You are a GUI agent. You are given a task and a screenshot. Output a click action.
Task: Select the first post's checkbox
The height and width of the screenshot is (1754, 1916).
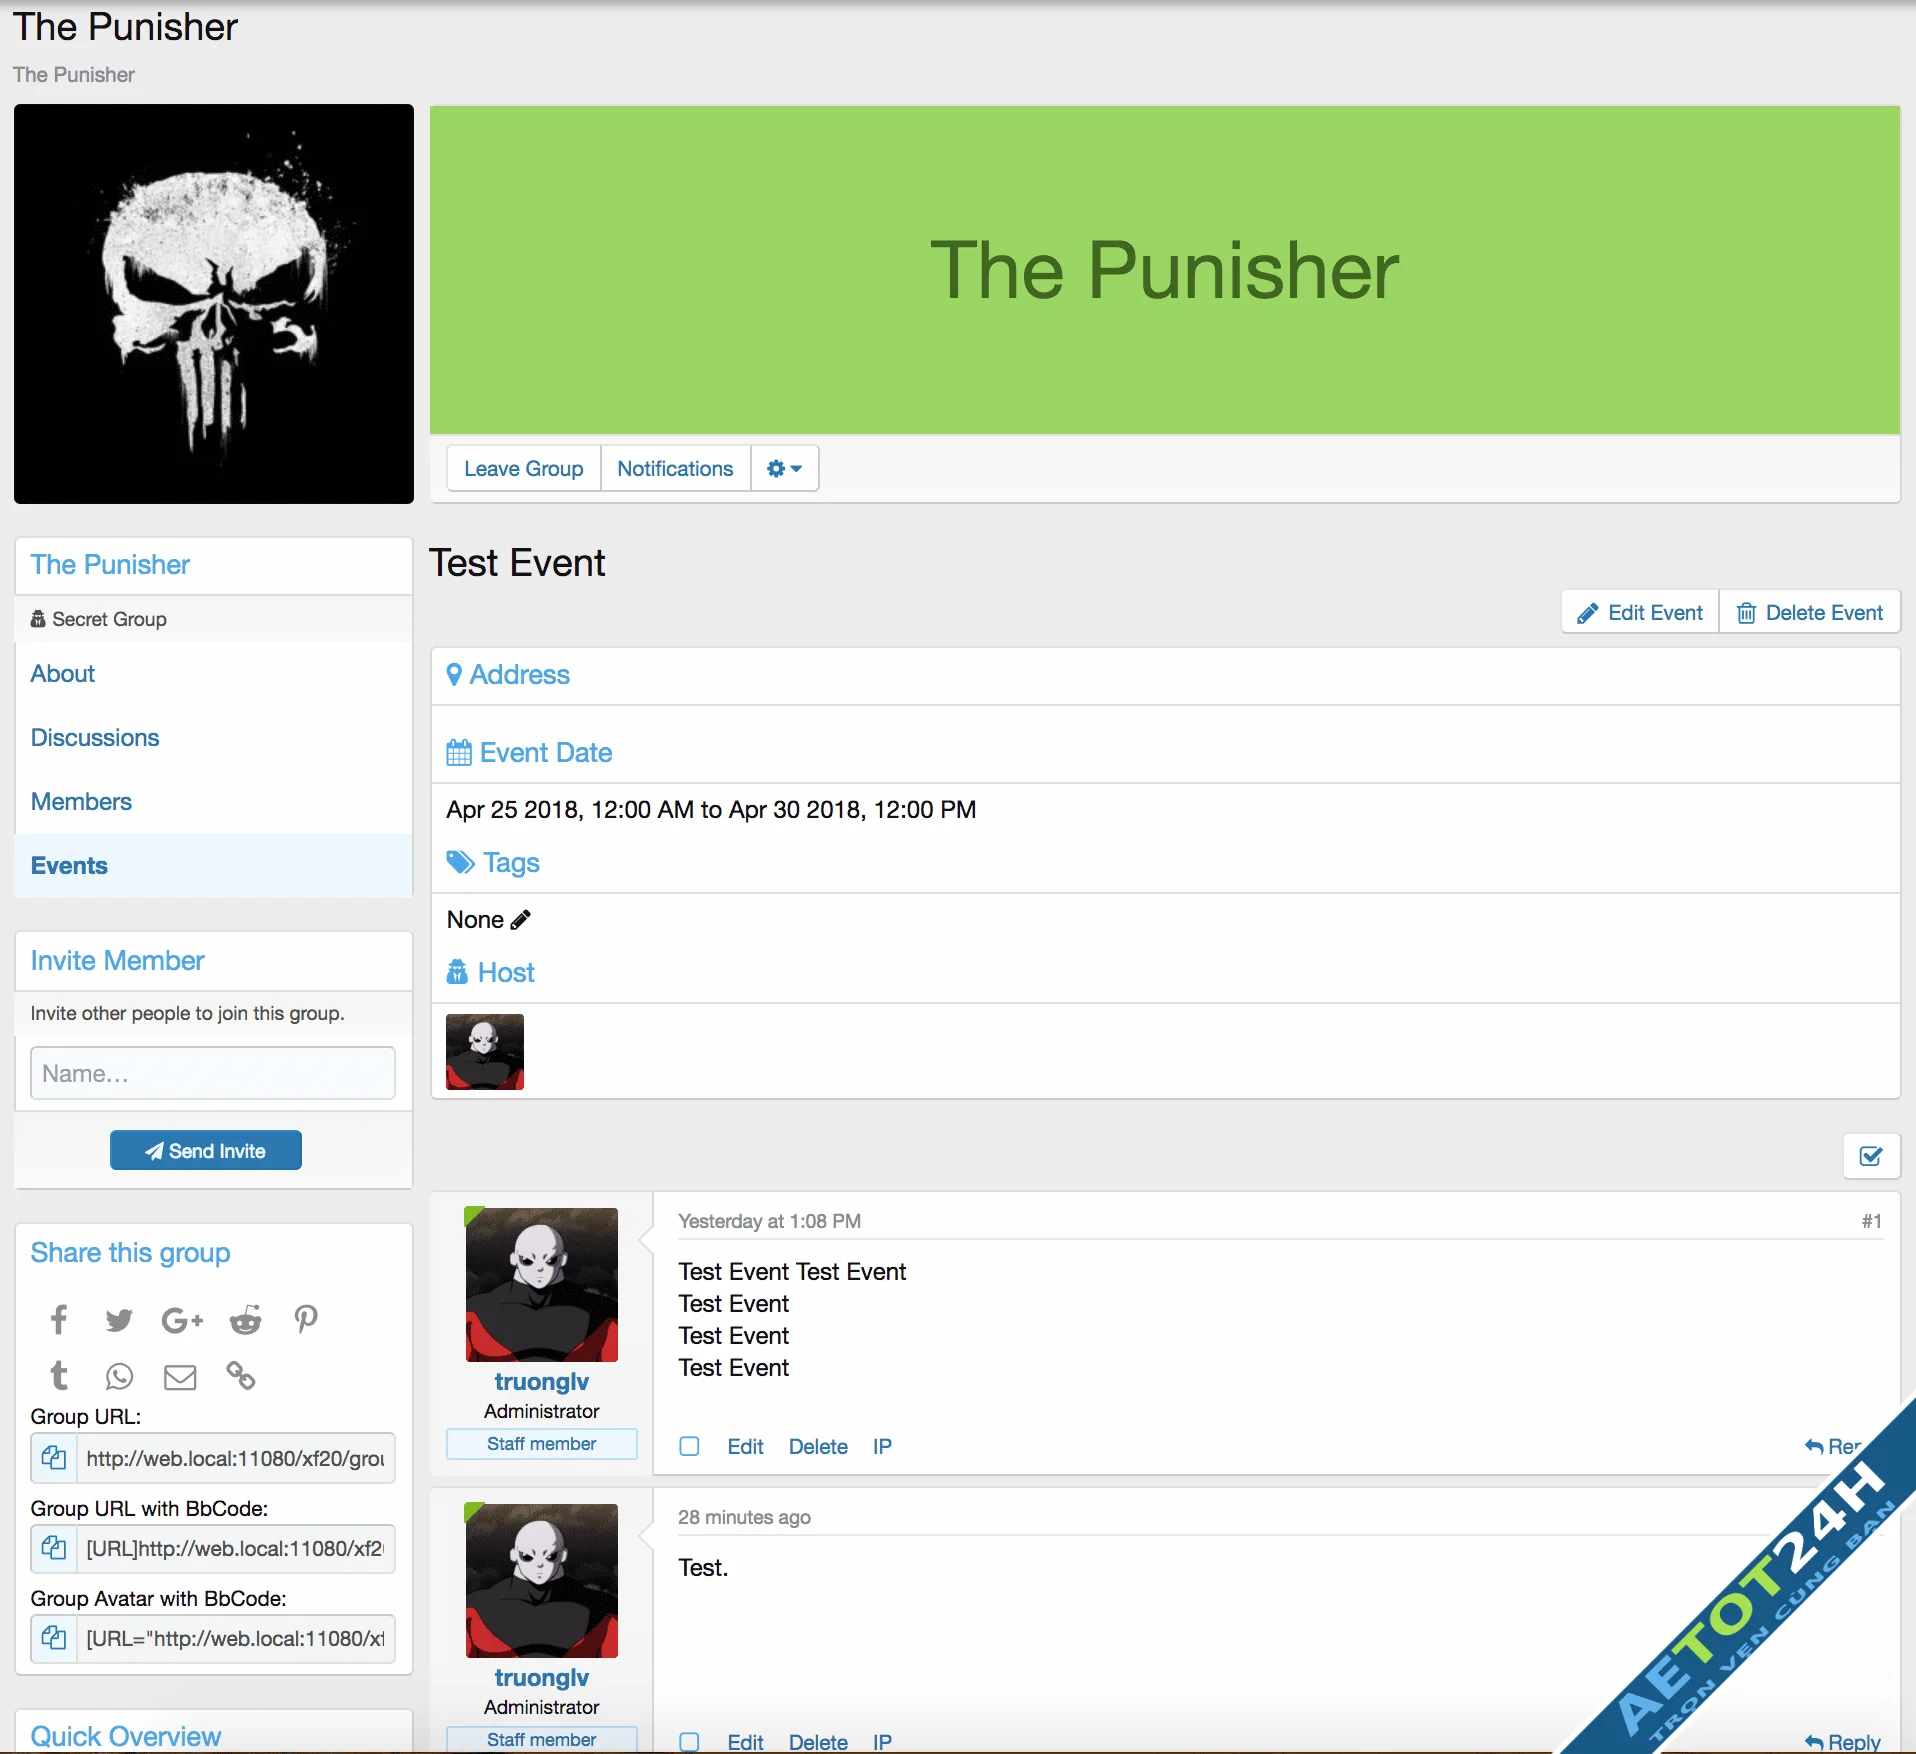(x=689, y=1446)
